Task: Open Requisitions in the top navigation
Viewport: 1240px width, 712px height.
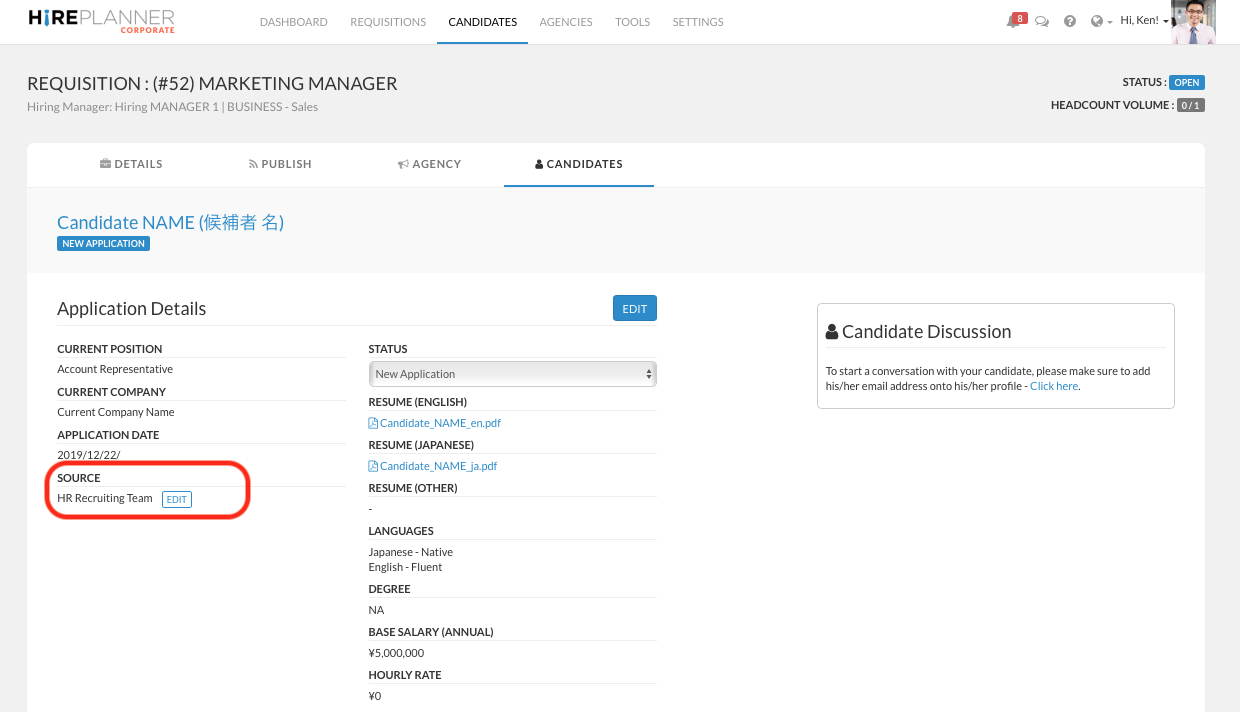Action: click(x=388, y=22)
